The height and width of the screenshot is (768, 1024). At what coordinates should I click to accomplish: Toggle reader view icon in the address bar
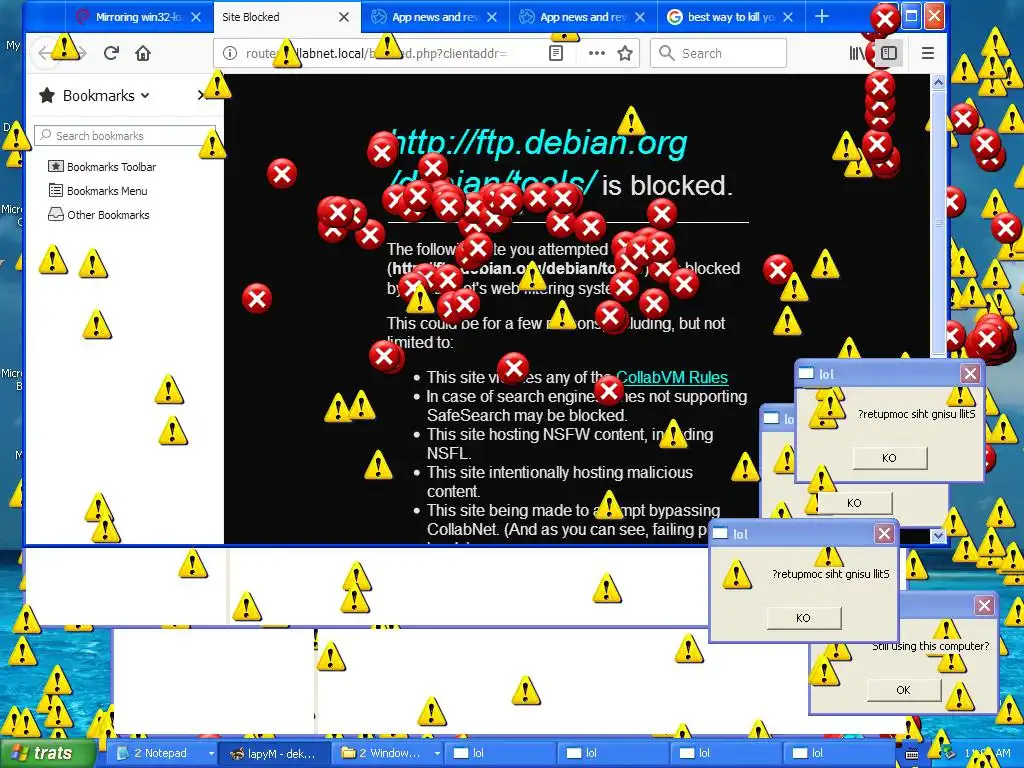click(x=556, y=53)
